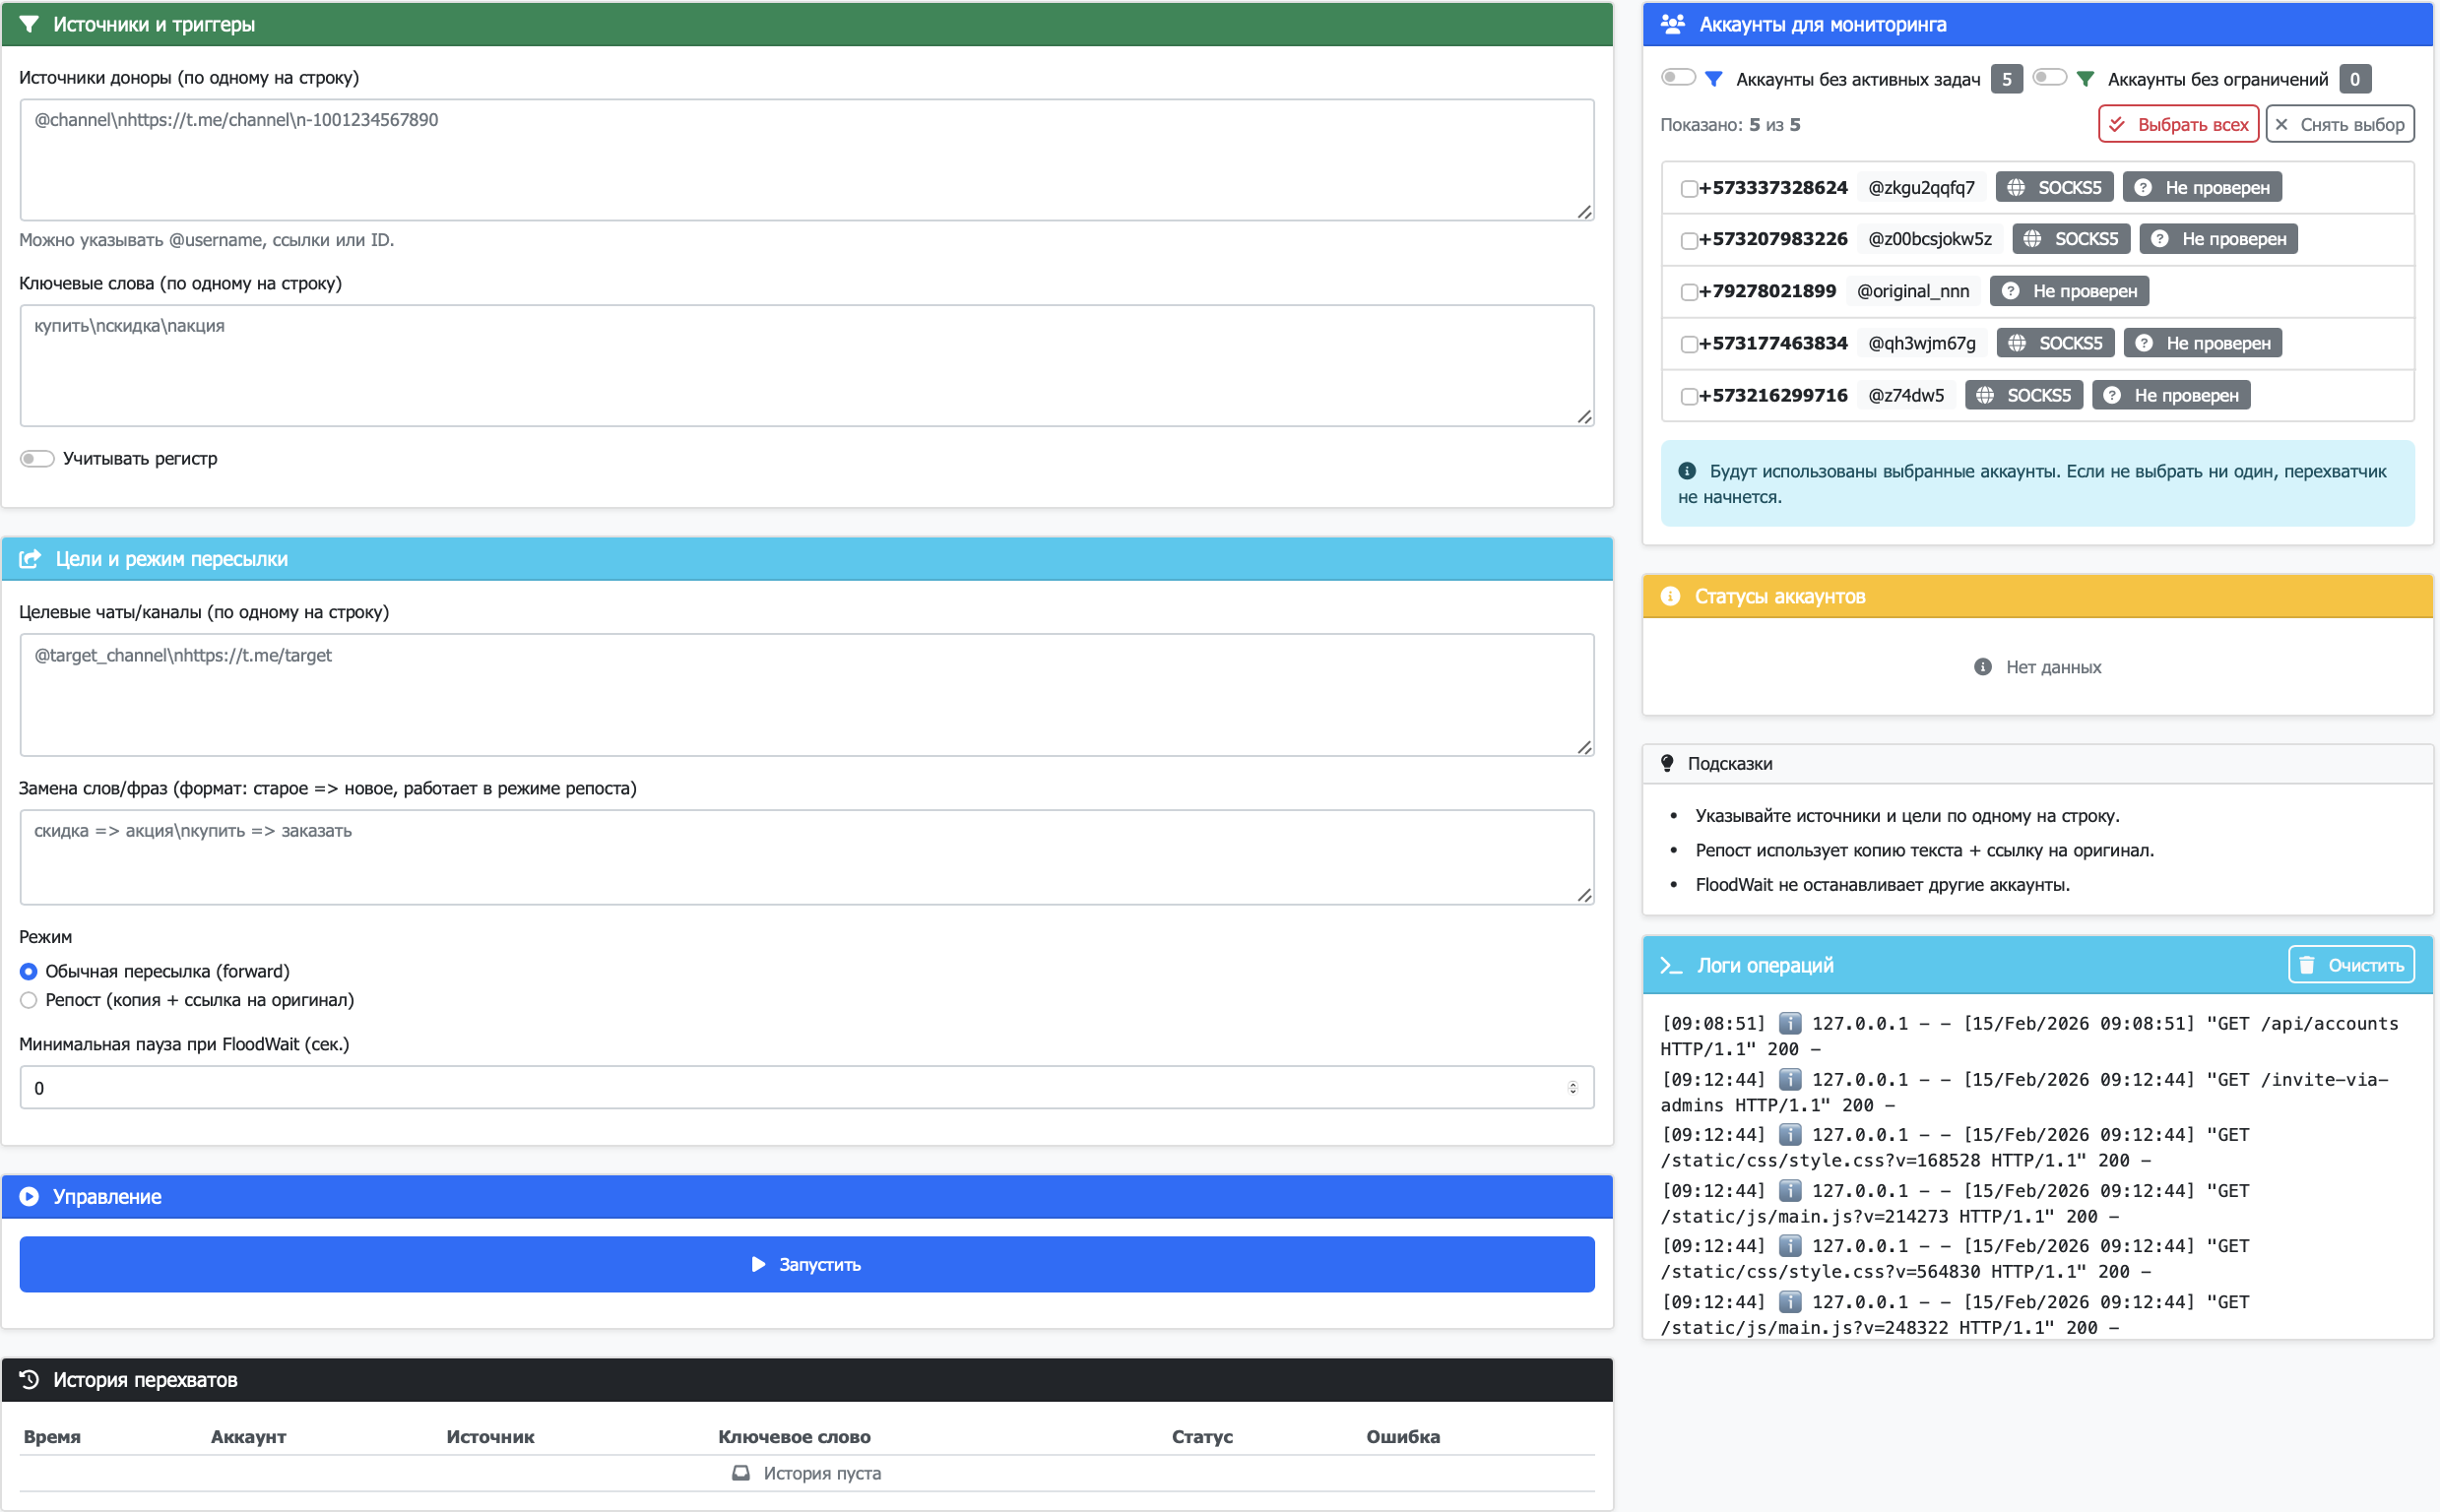Click the terminal icon beside Логи операций
This screenshot has width=2440, height=1512.
(x=1671, y=965)
